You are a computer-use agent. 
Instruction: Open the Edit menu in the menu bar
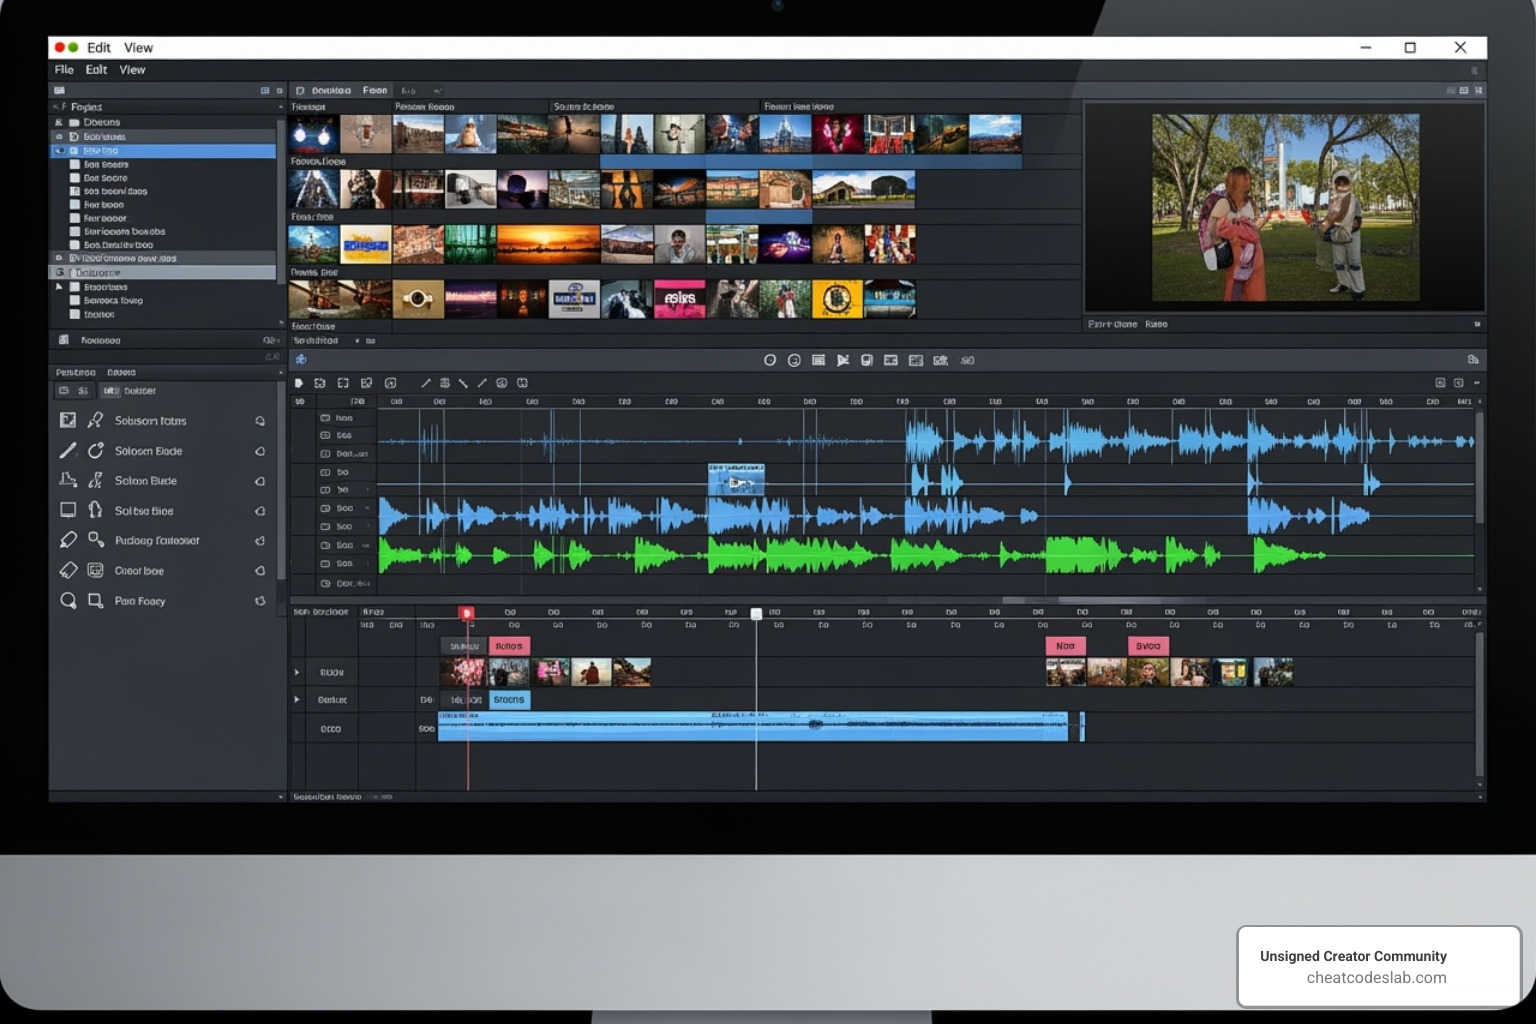[x=97, y=69]
